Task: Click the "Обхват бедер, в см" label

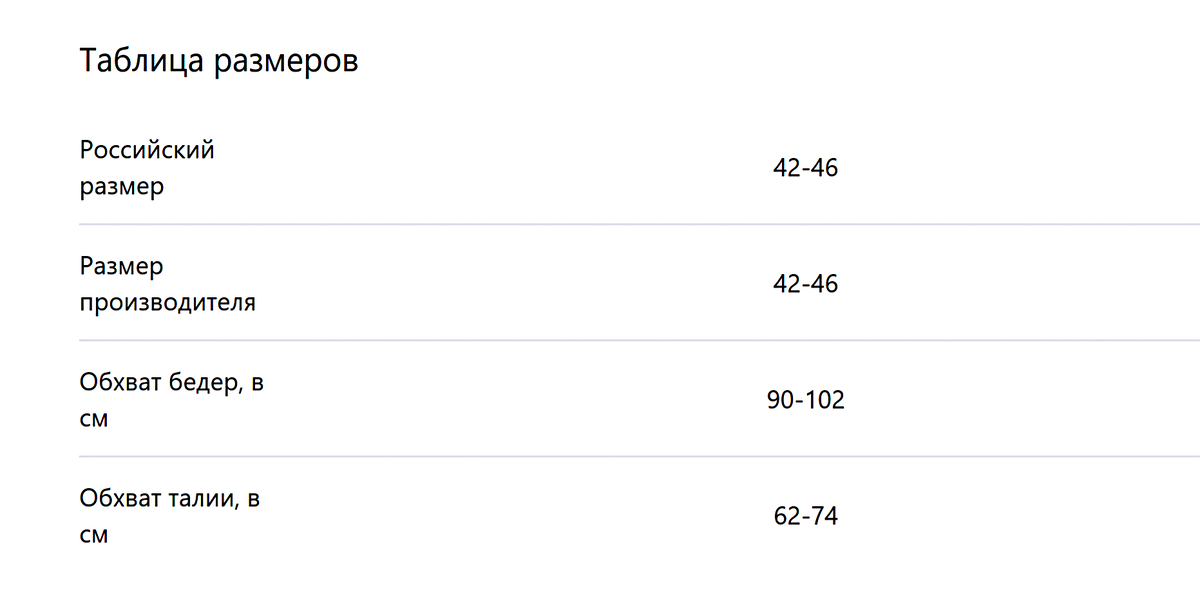Action: (x=171, y=400)
